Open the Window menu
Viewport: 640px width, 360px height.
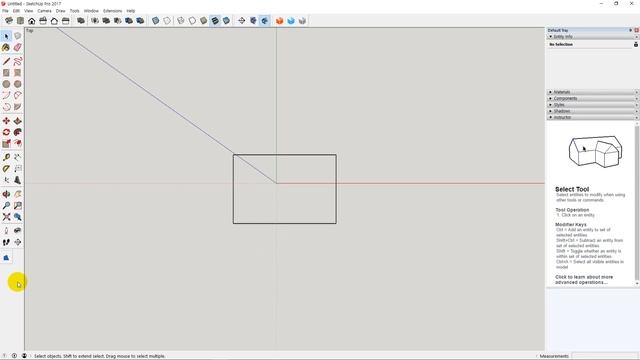(x=91, y=11)
